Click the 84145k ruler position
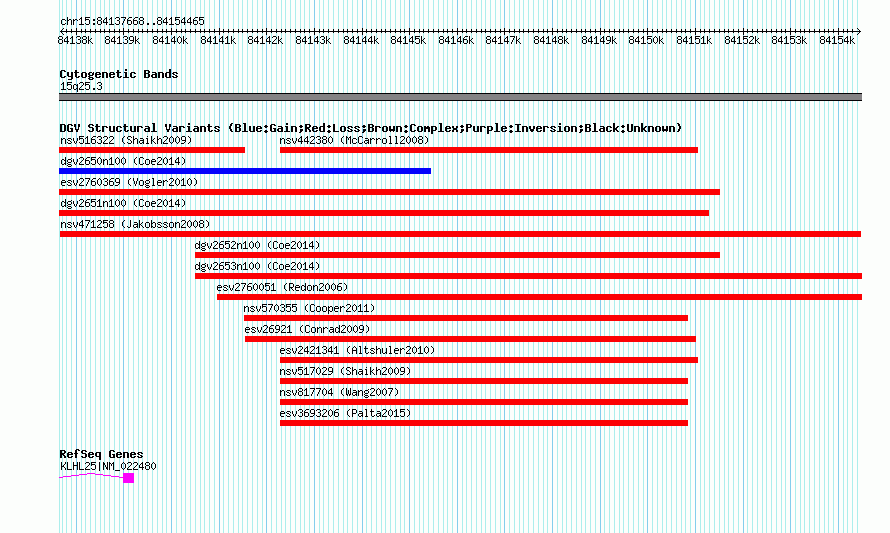This screenshot has width=890, height=533. click(408, 40)
